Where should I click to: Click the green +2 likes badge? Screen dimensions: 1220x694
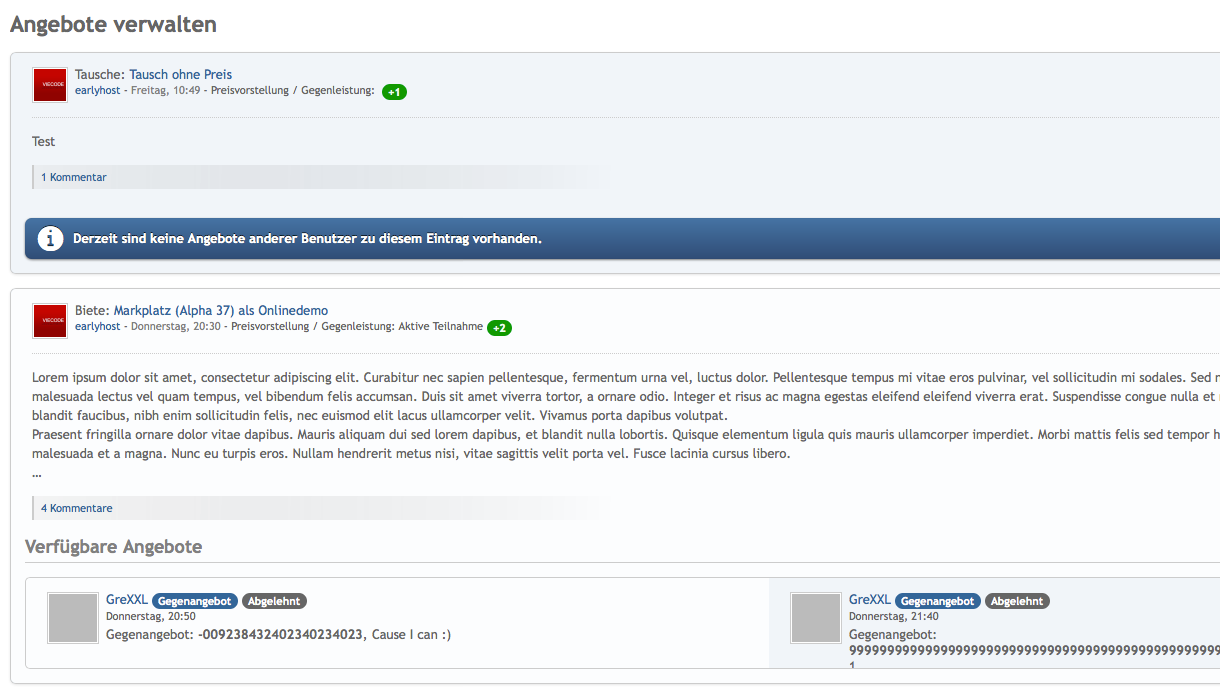click(499, 328)
